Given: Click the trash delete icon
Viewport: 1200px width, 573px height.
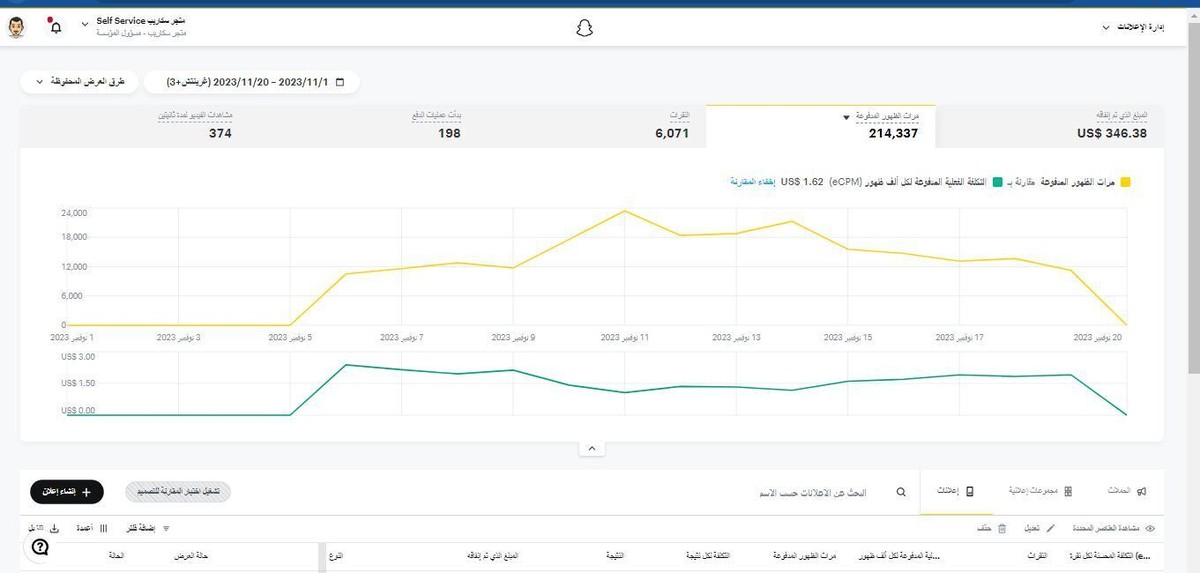Looking at the screenshot, I should point(1002,527).
